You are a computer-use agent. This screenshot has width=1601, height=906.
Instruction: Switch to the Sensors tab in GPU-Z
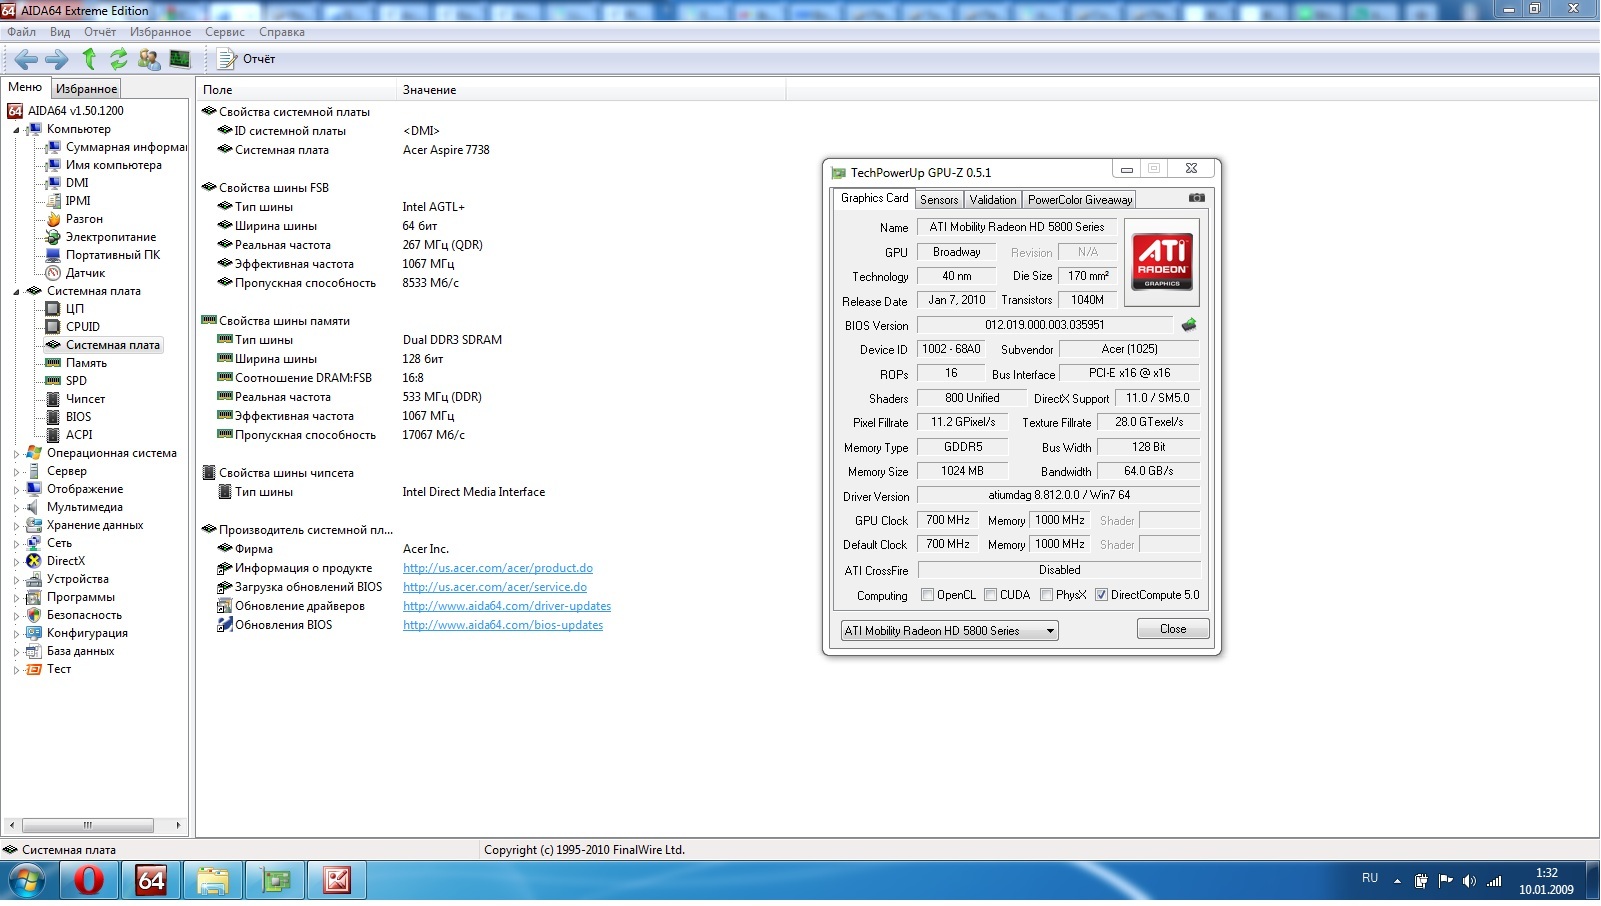[x=939, y=200]
